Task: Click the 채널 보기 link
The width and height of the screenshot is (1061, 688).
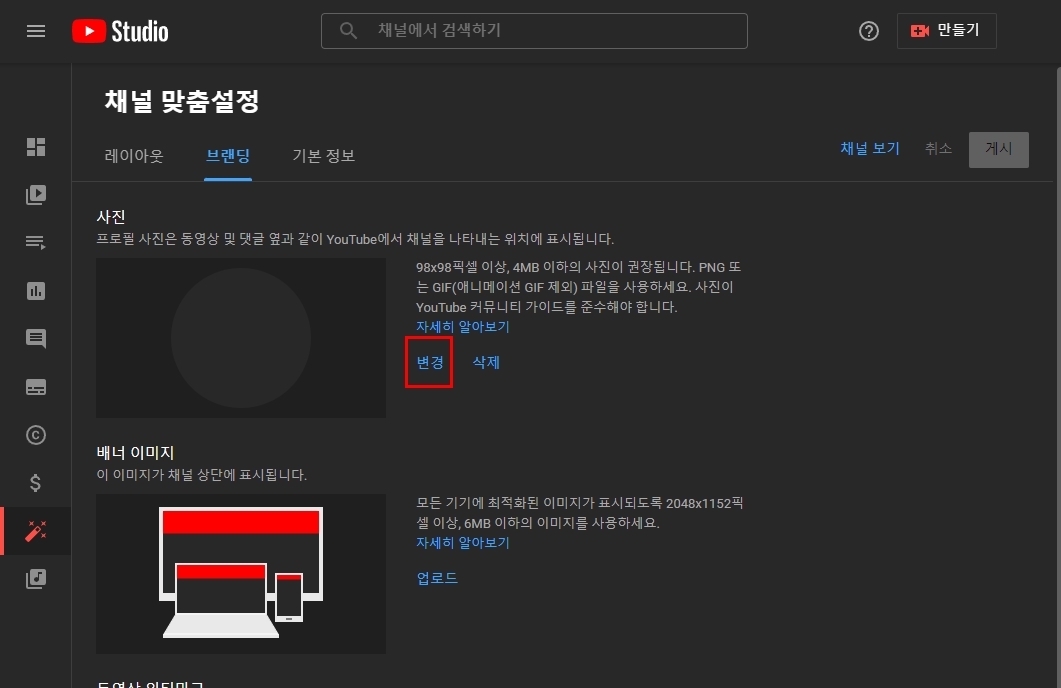Action: point(869,148)
